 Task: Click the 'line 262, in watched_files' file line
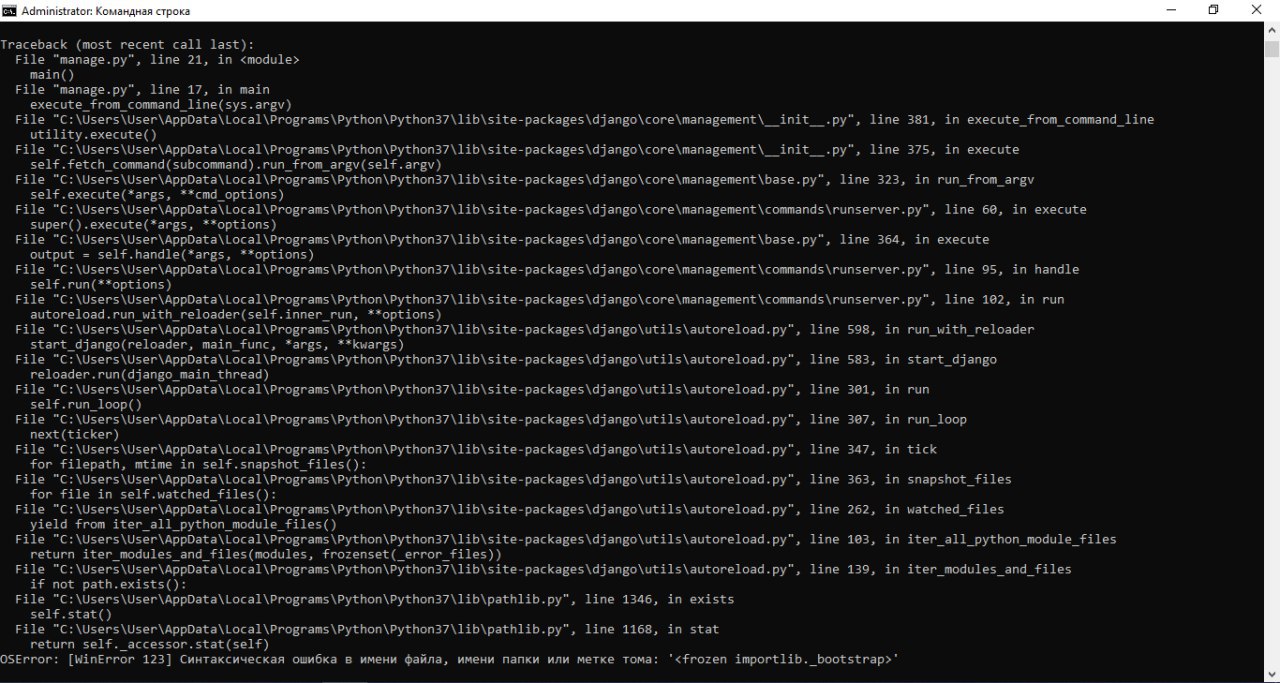[510, 510]
